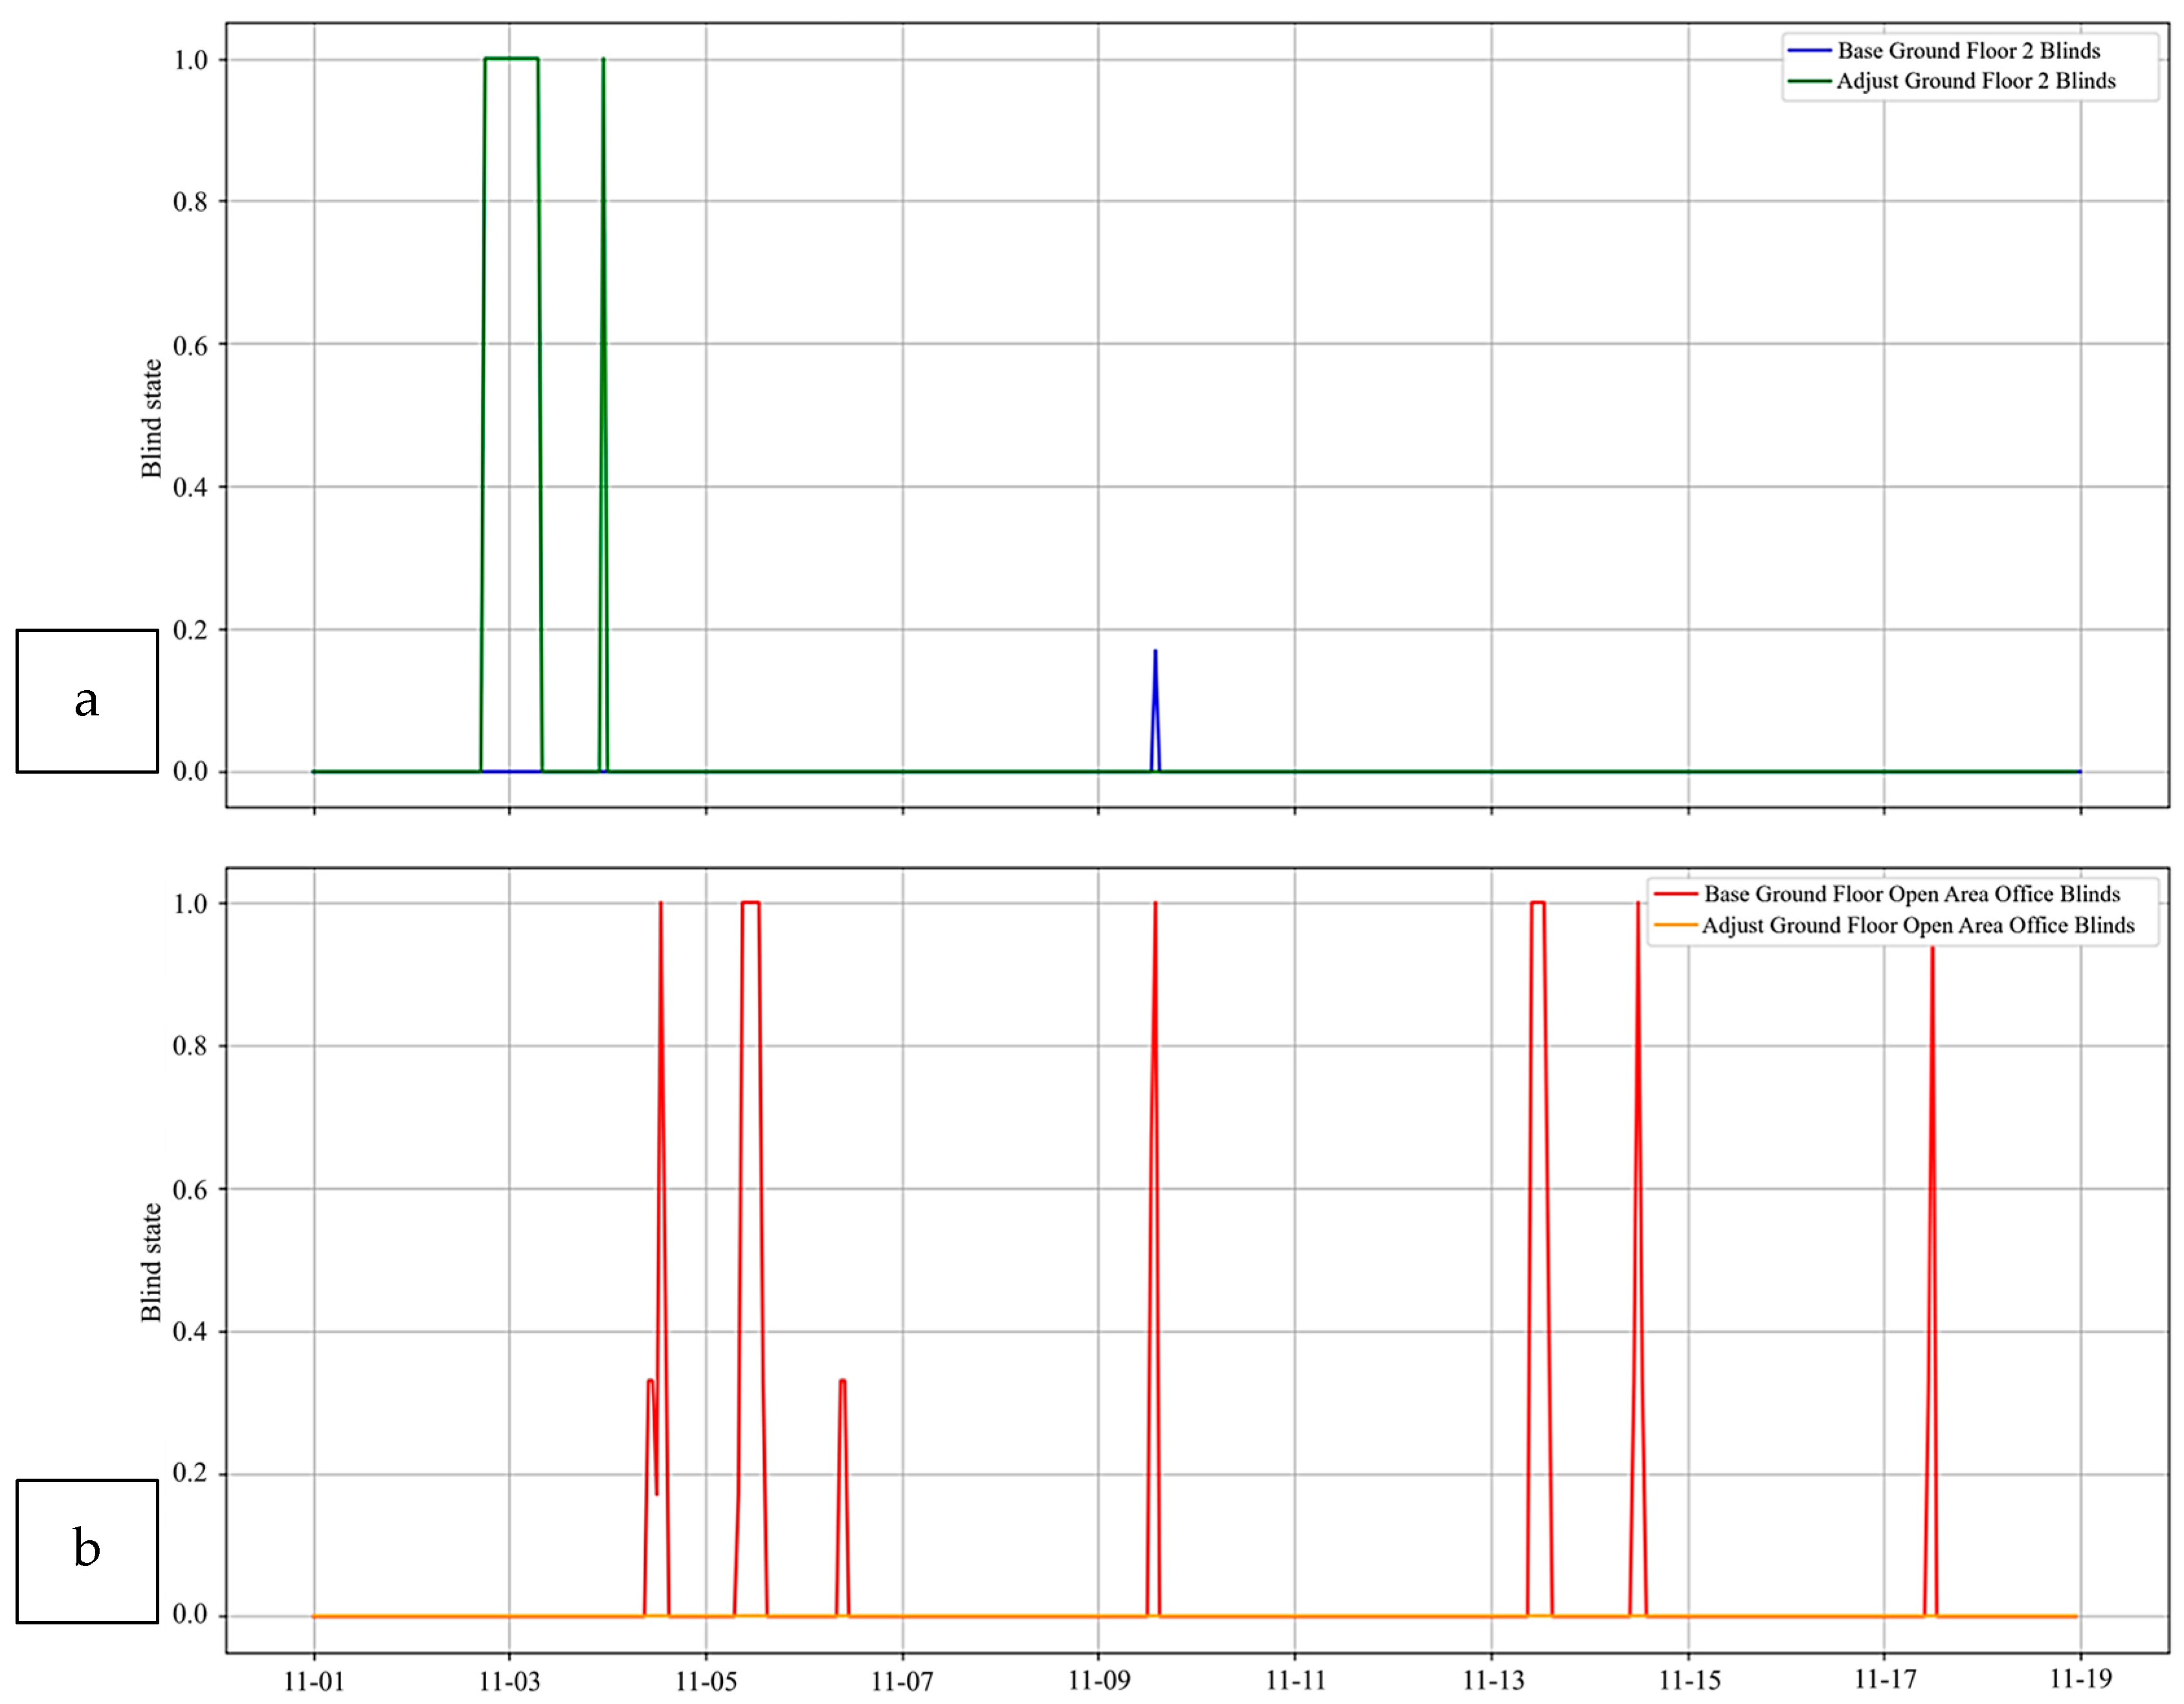Click the x-axis tick label 11-11

(x=1295, y=1681)
